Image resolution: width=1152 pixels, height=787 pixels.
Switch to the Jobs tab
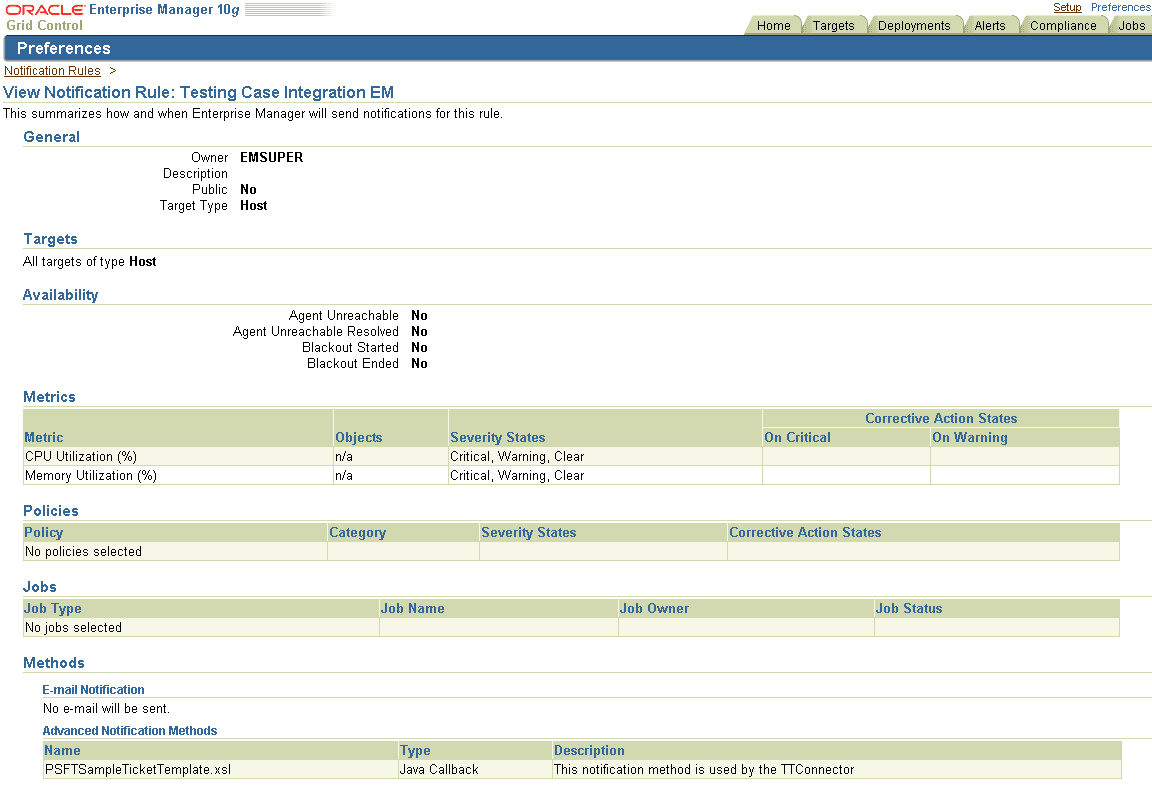1130,25
